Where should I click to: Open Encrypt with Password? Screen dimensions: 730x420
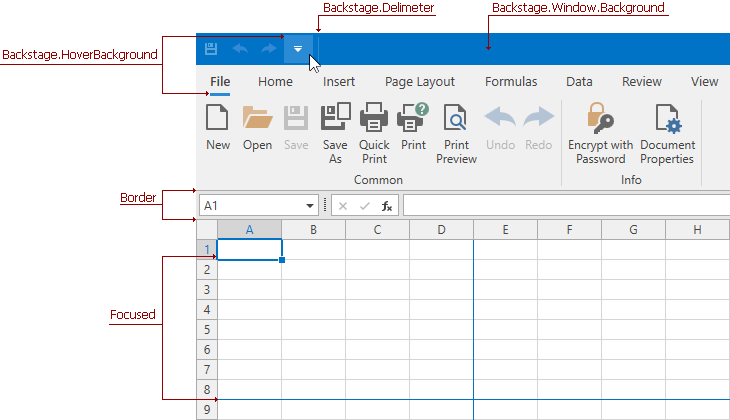point(600,134)
